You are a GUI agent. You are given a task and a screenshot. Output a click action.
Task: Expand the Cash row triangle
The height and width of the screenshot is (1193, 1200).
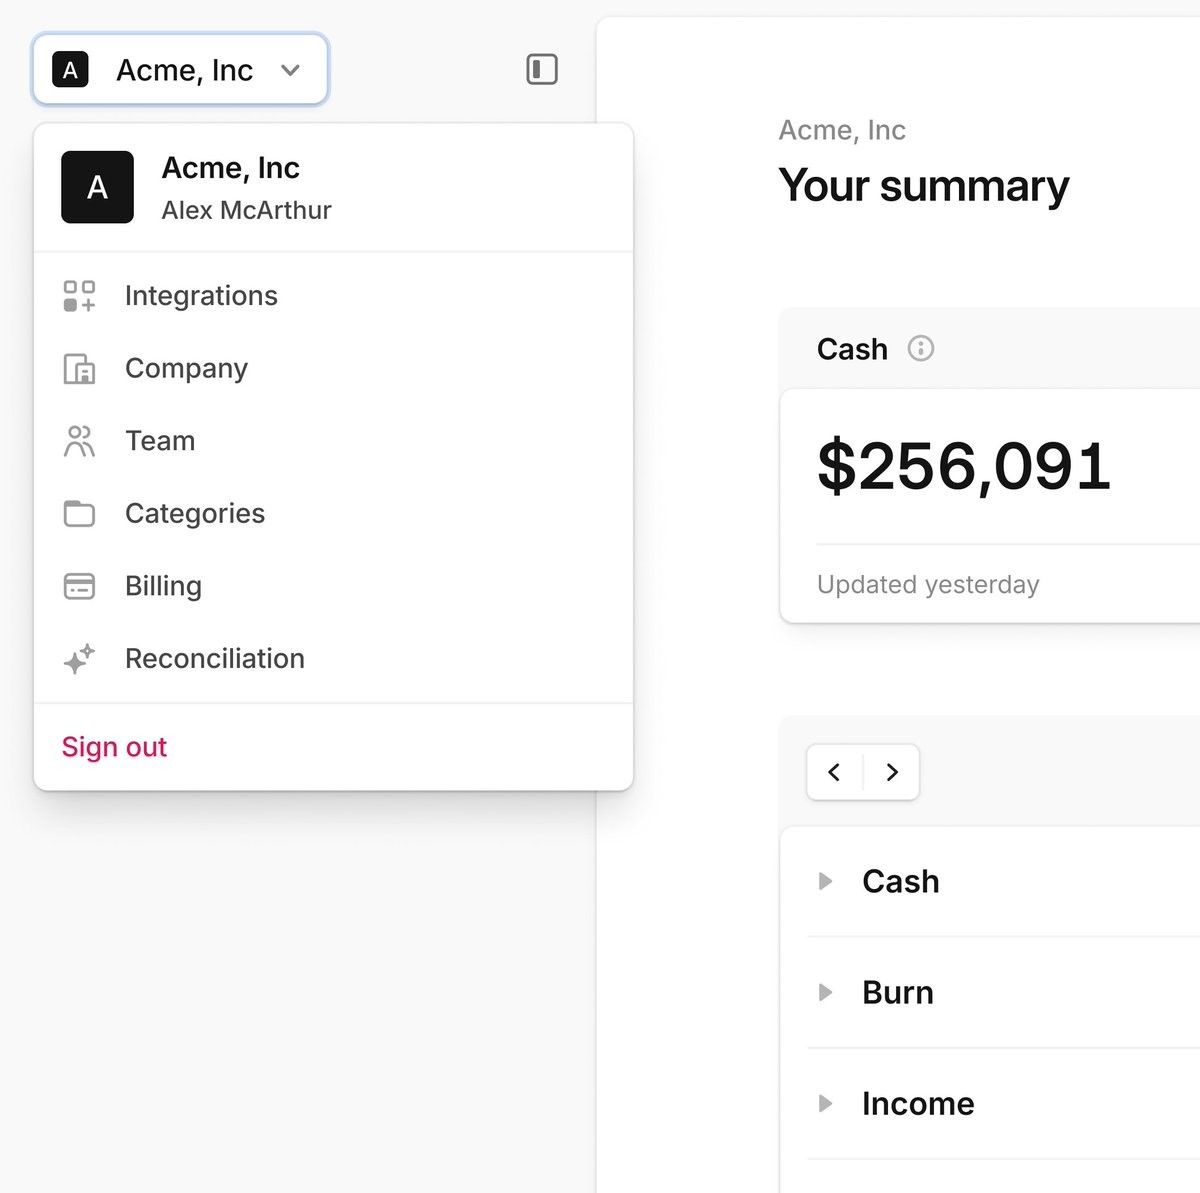tap(825, 881)
